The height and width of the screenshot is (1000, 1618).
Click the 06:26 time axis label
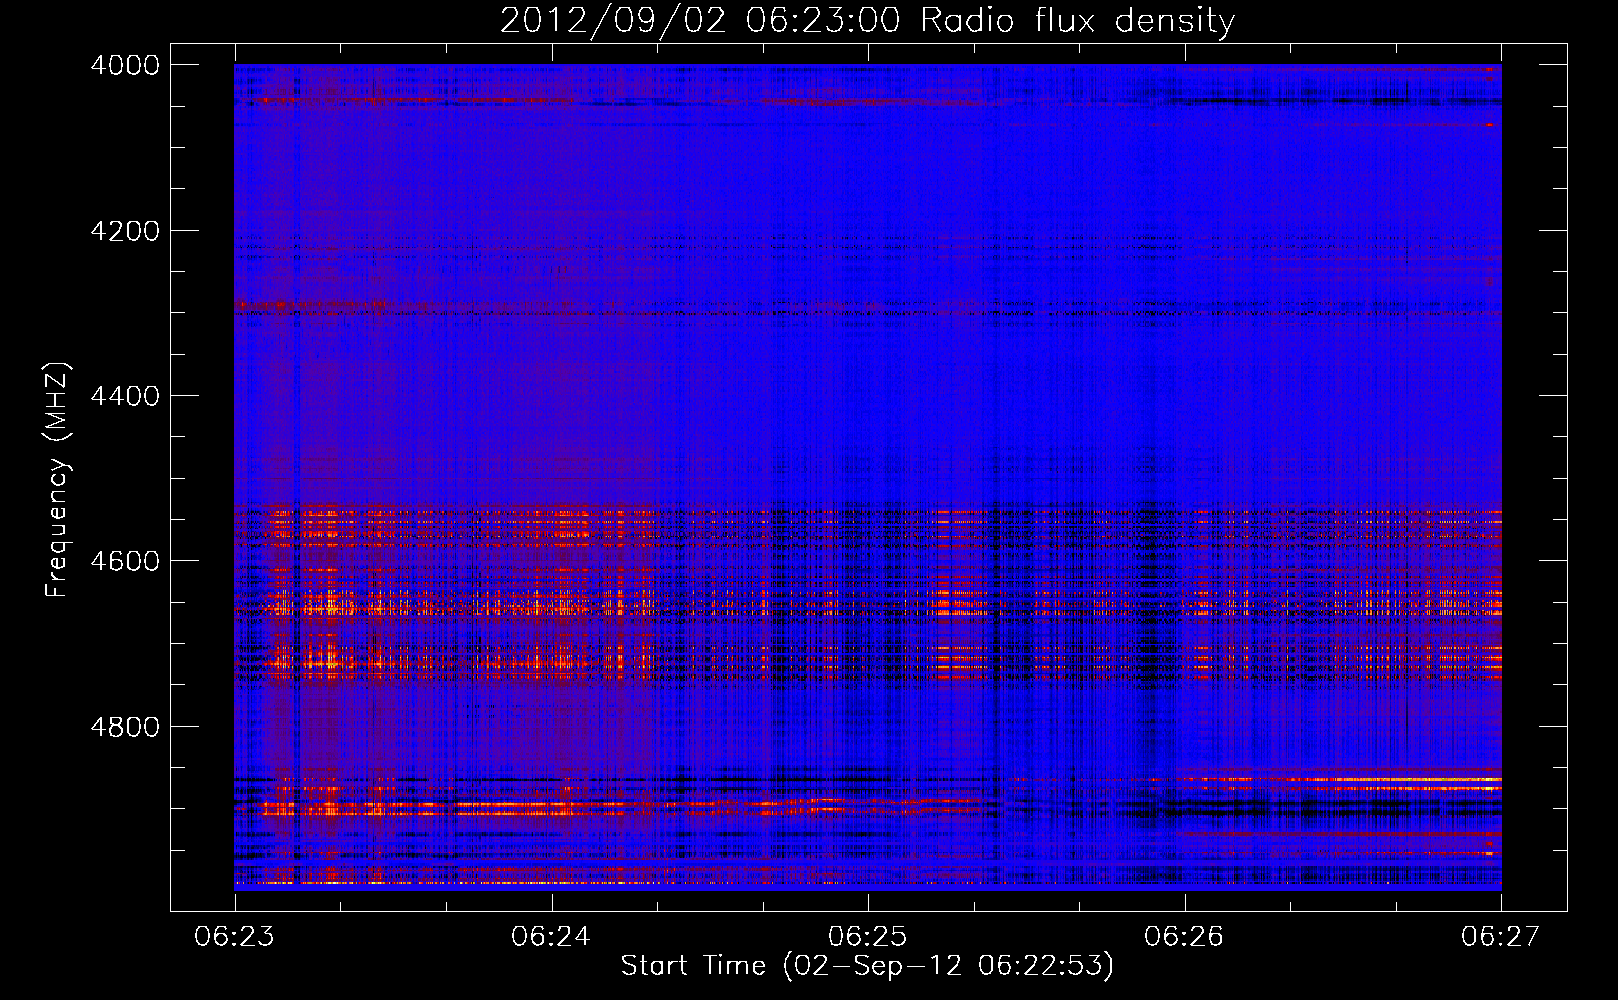pos(1185,936)
